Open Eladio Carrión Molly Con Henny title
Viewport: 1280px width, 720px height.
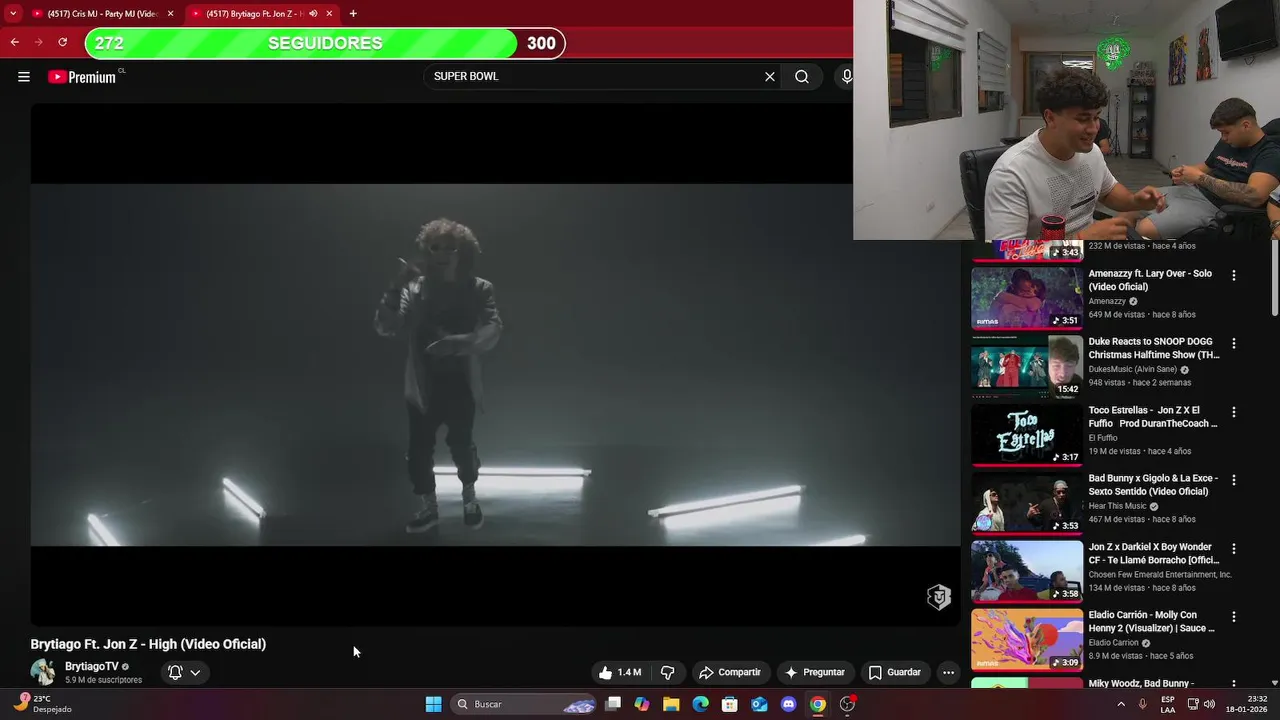(1151, 622)
